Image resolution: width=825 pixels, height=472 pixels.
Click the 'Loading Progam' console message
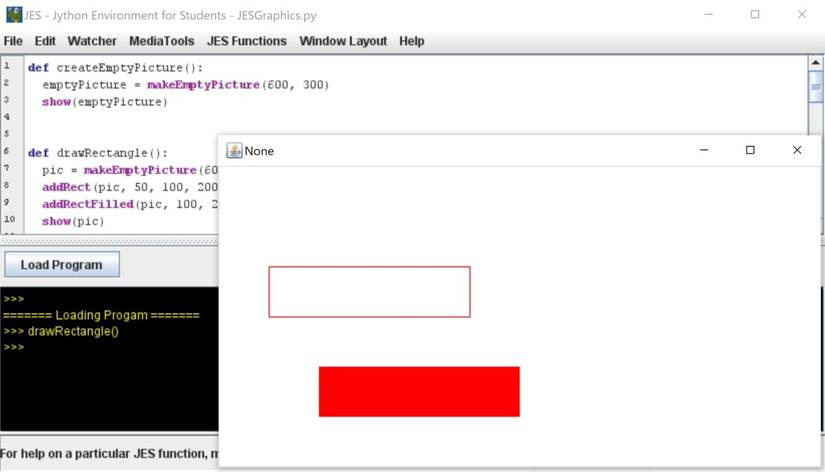102,315
